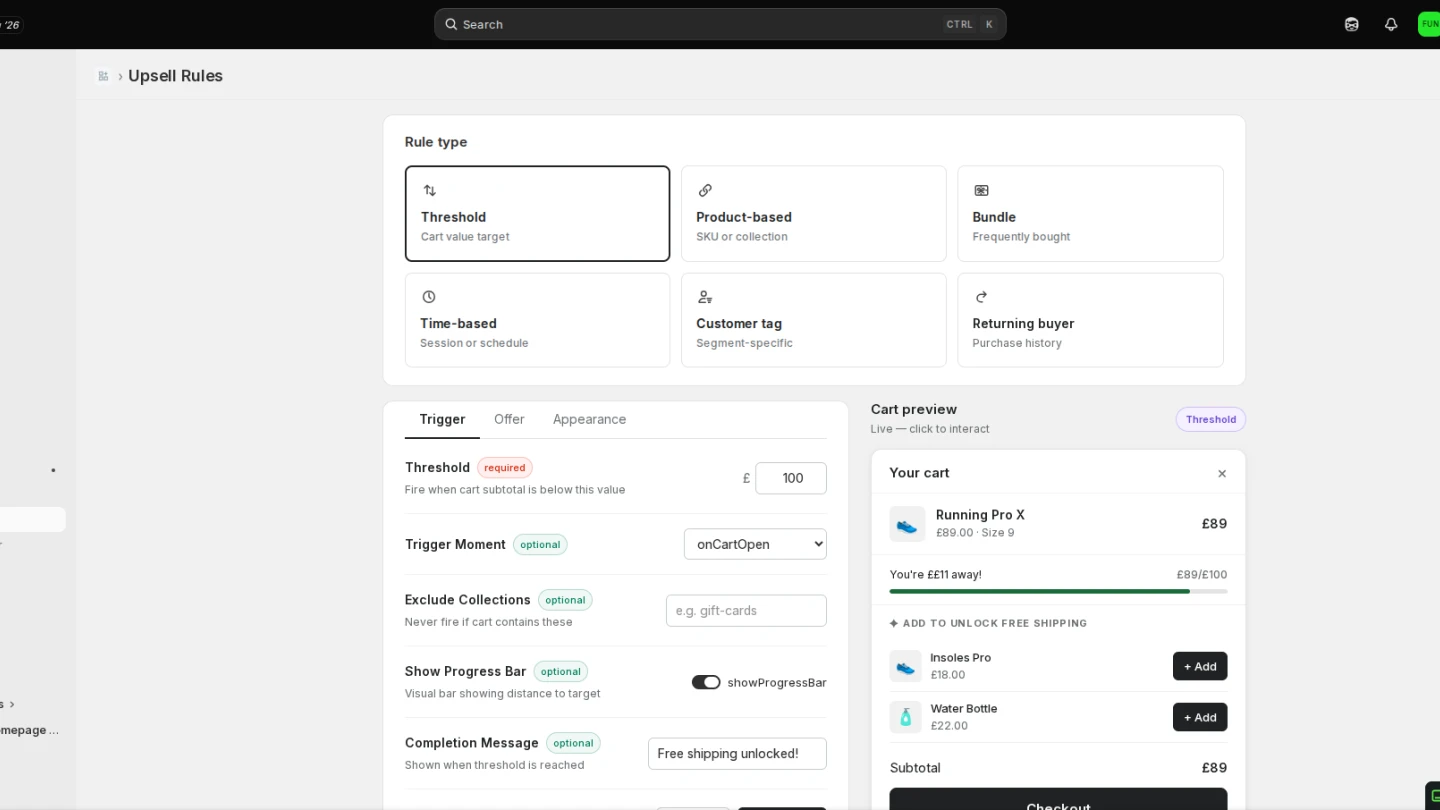Click the Exclude Collections input field
The height and width of the screenshot is (810, 1440).
pos(746,611)
